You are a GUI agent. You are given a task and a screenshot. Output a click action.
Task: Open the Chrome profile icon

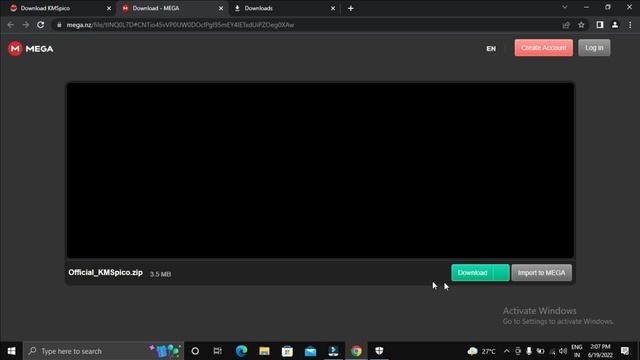615,25
